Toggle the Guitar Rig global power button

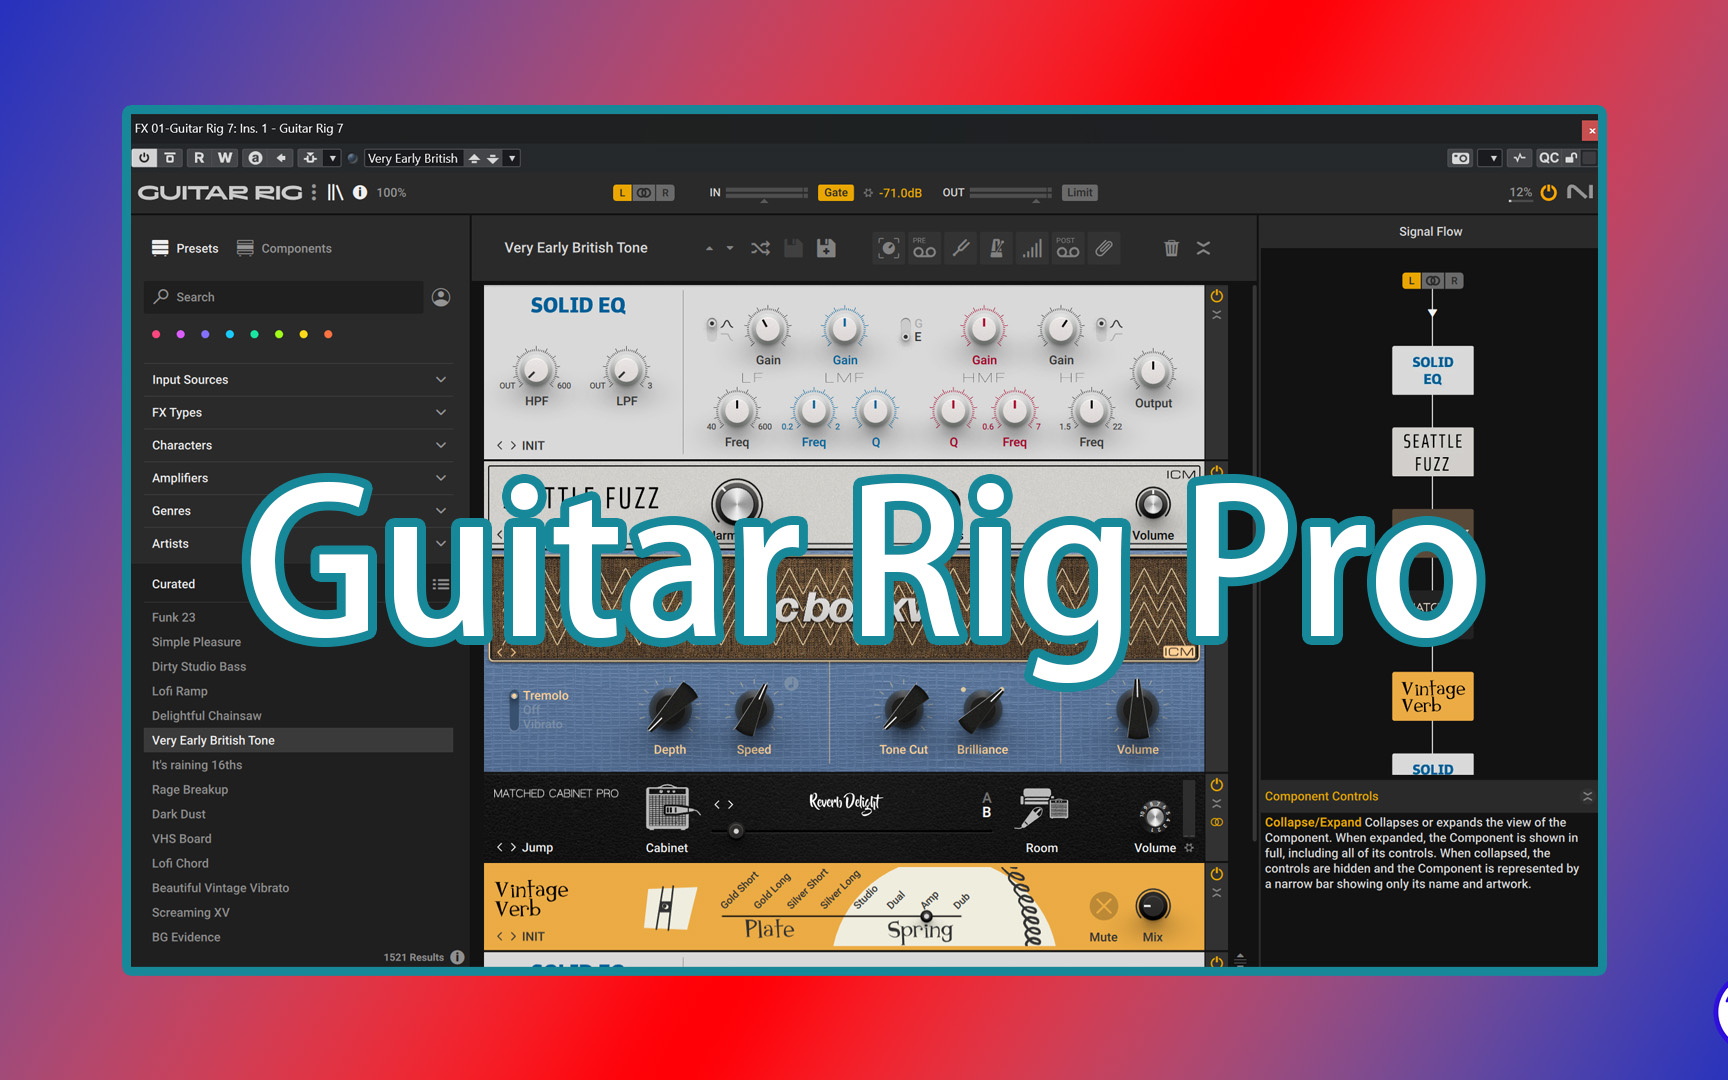pos(1549,192)
